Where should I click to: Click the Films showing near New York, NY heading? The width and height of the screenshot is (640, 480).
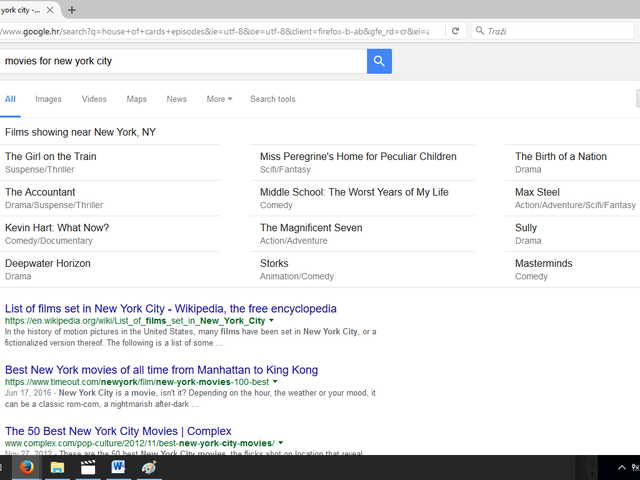pyautogui.click(x=80, y=132)
